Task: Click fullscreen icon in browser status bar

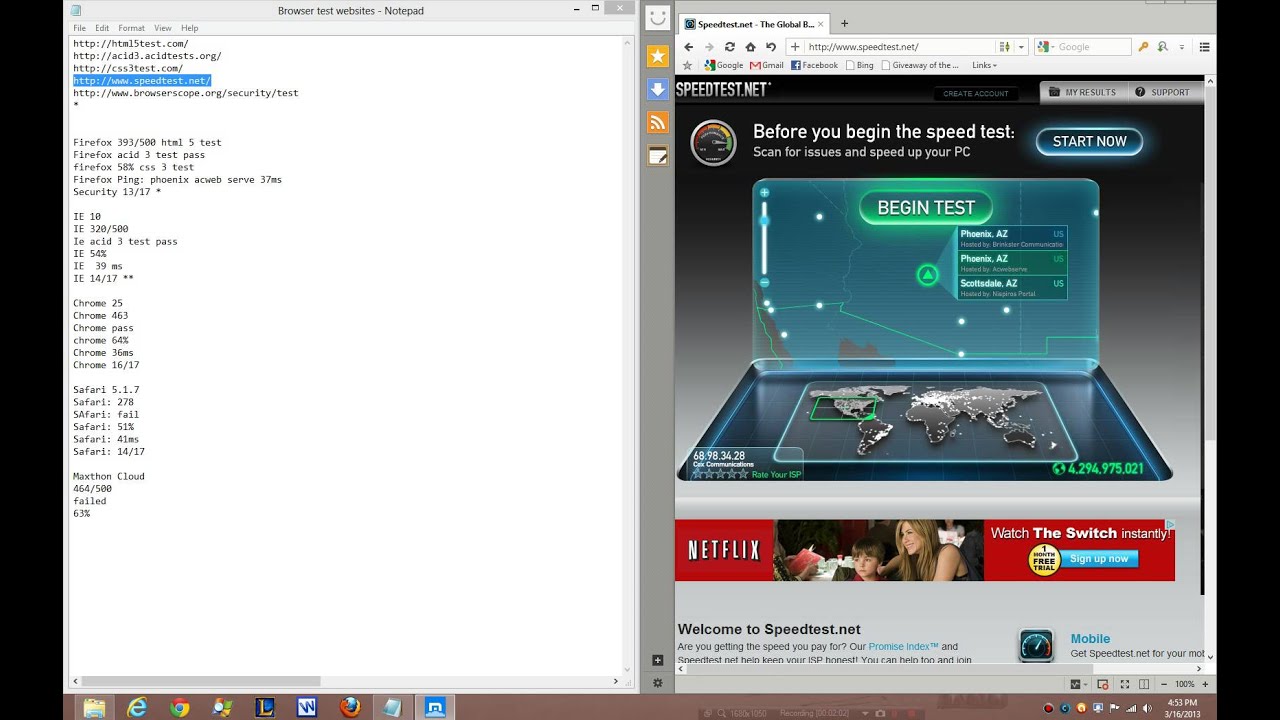Action: pos(1125,684)
